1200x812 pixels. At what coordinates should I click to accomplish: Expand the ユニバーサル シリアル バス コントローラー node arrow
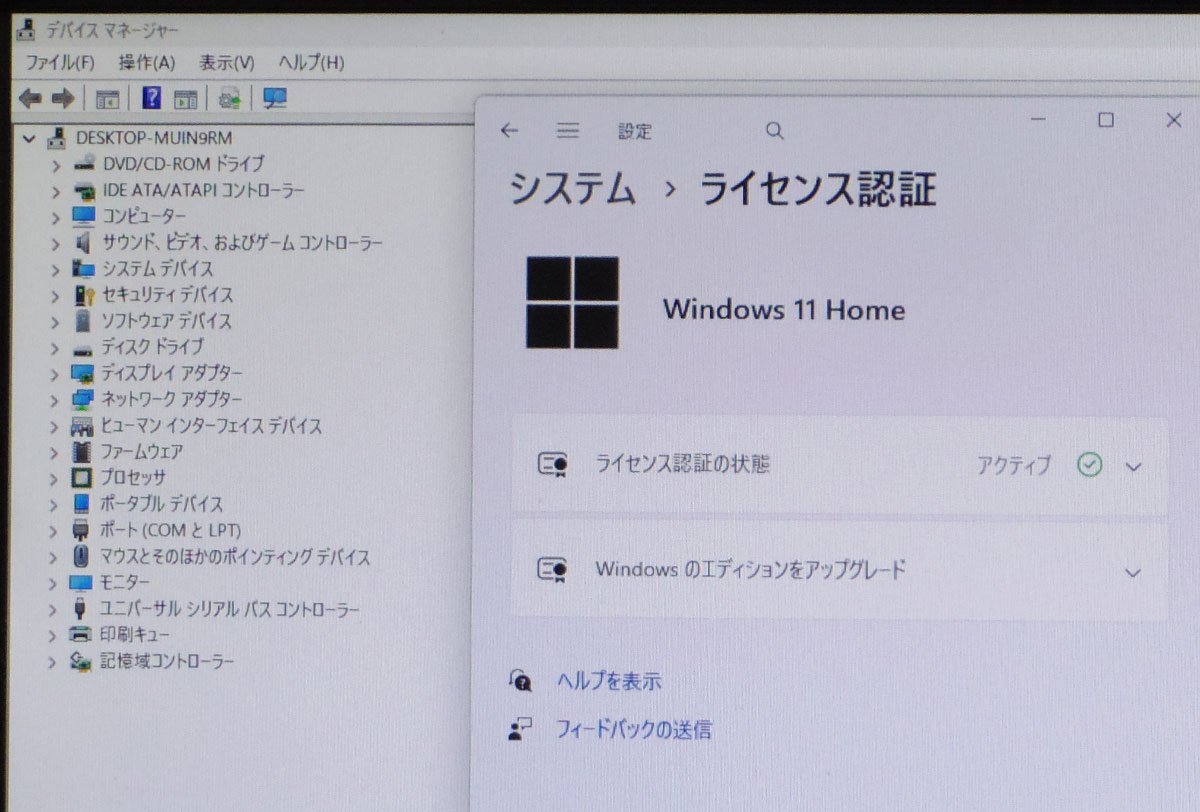click(54, 609)
